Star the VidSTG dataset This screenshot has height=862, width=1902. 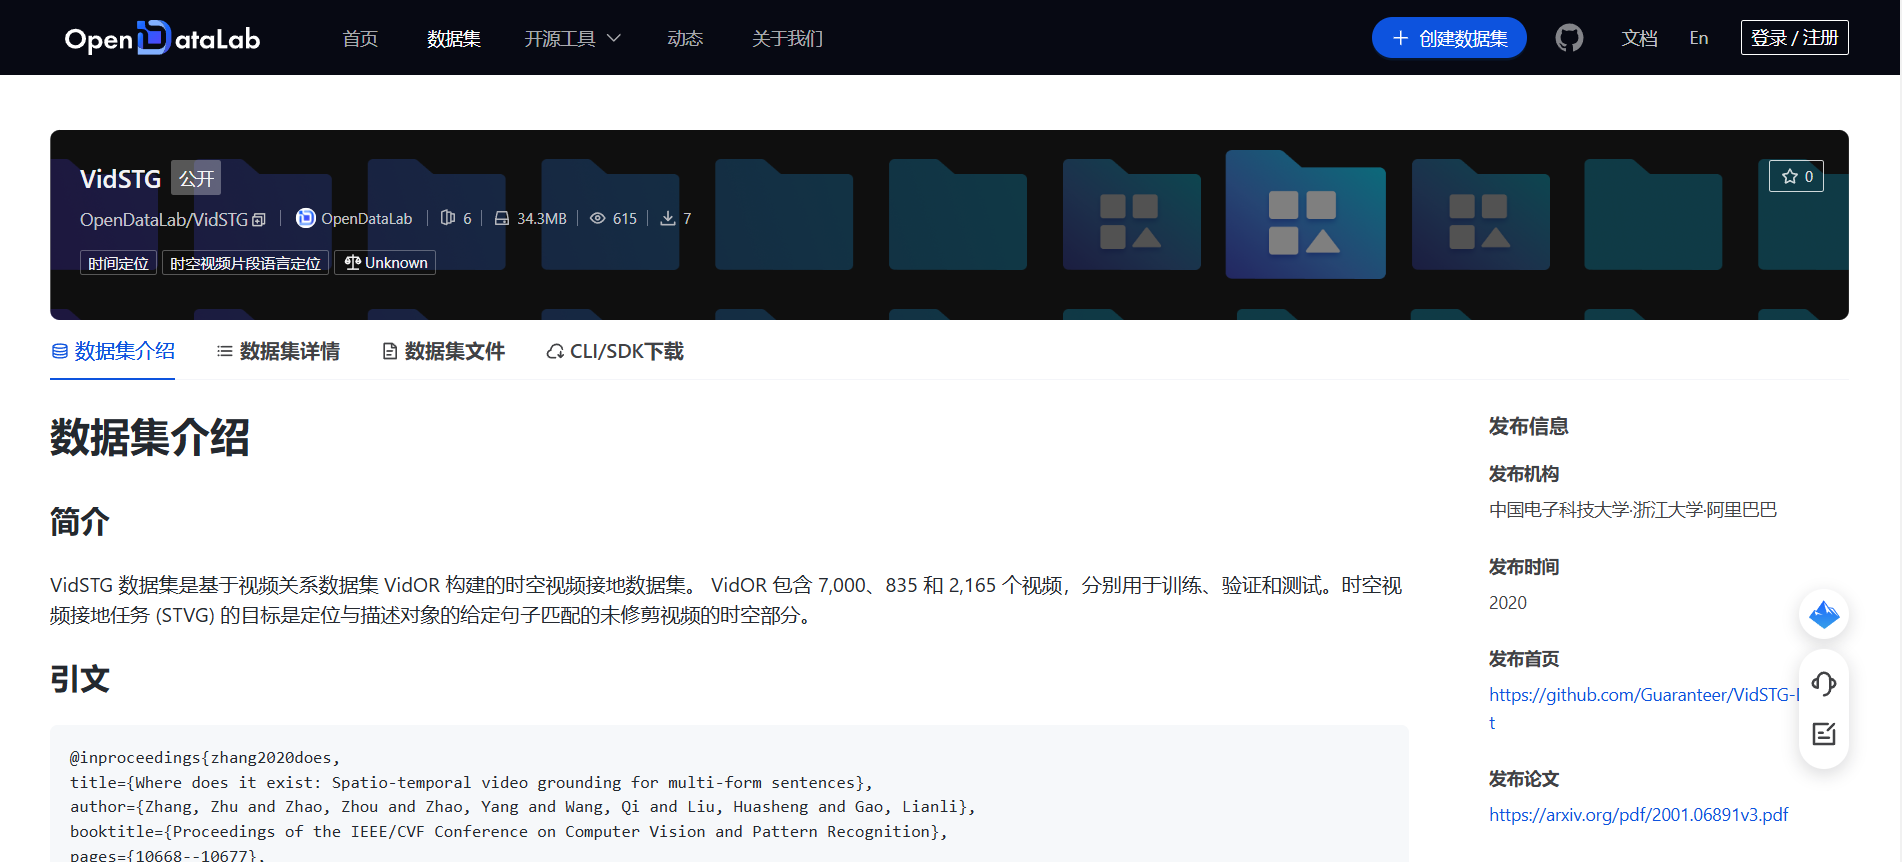tap(1796, 176)
